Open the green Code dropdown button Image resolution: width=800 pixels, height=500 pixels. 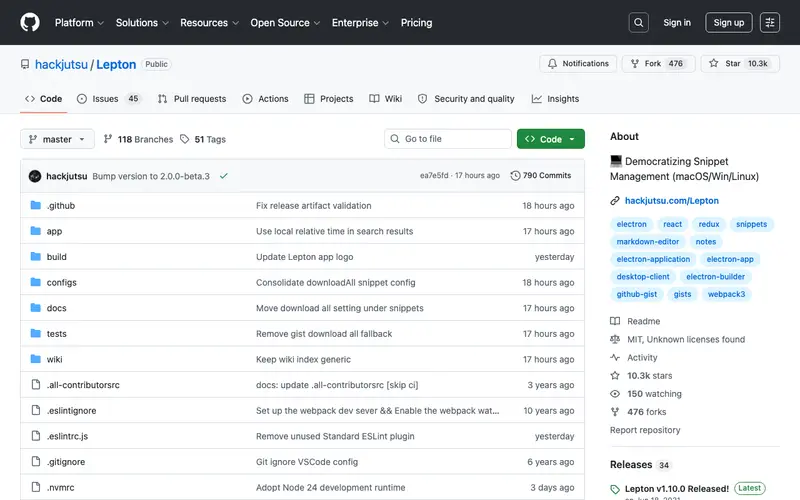pos(551,139)
